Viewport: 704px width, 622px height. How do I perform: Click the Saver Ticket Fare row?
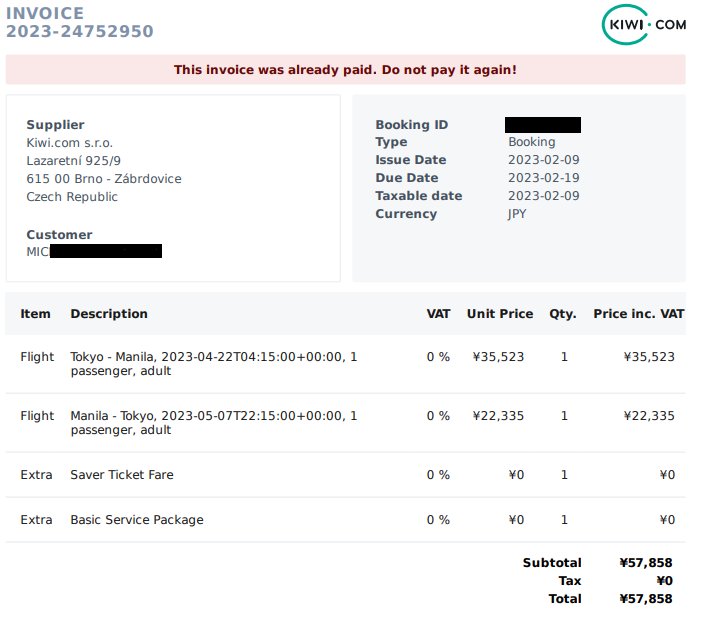(345, 475)
